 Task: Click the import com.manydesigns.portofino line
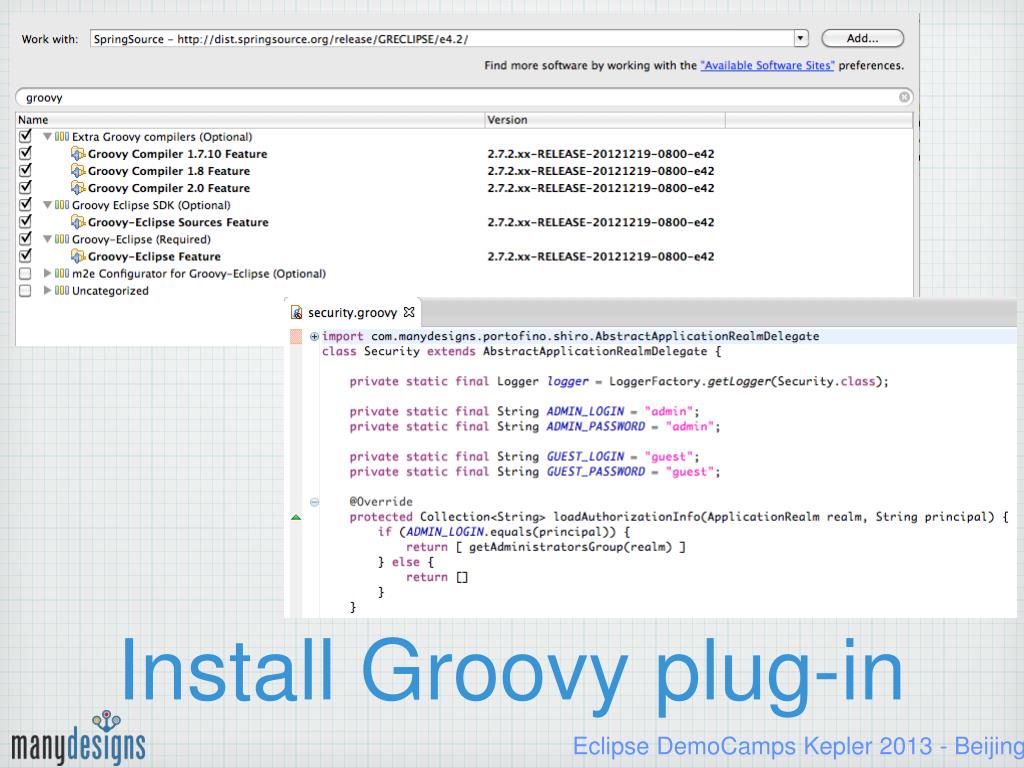(x=570, y=336)
